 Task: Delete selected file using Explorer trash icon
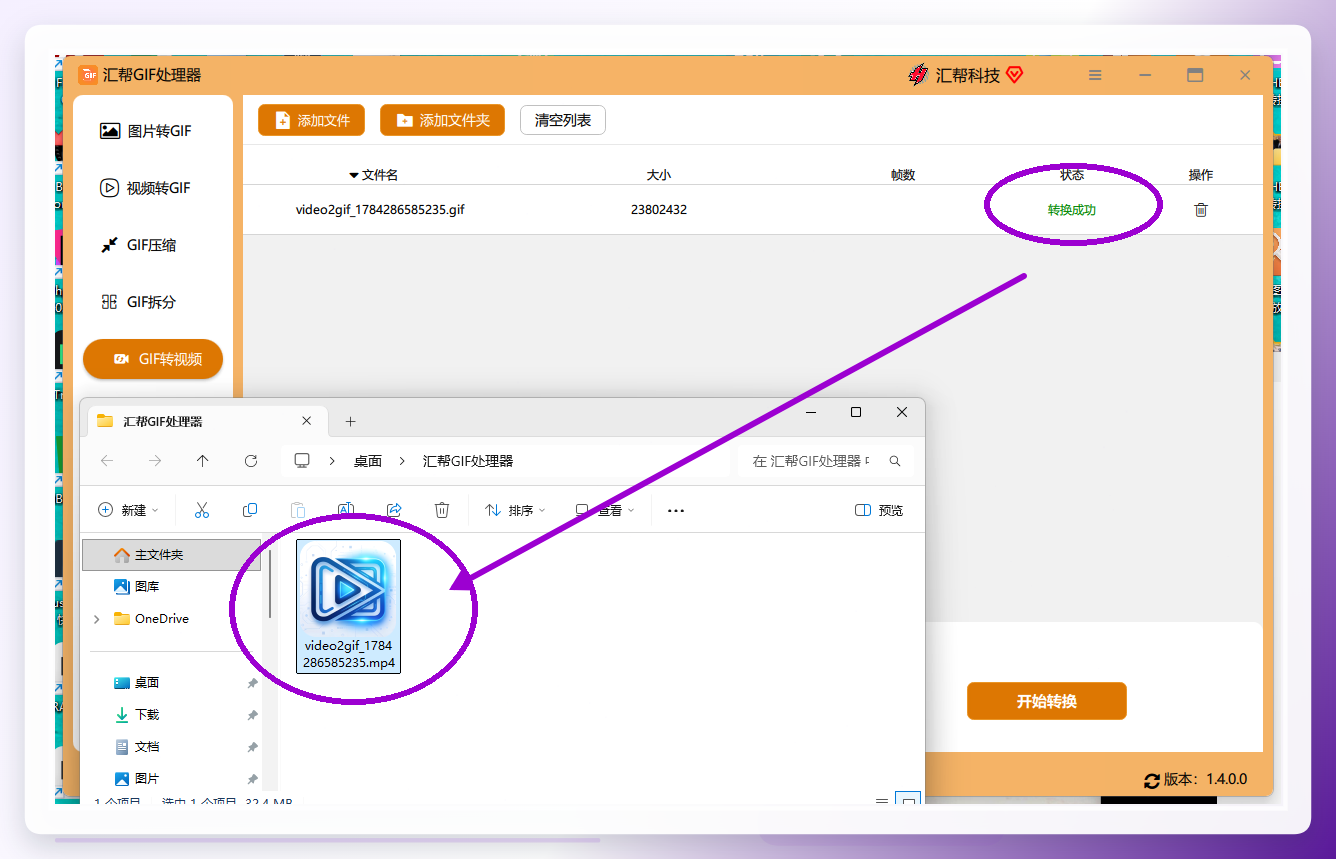[x=442, y=510]
